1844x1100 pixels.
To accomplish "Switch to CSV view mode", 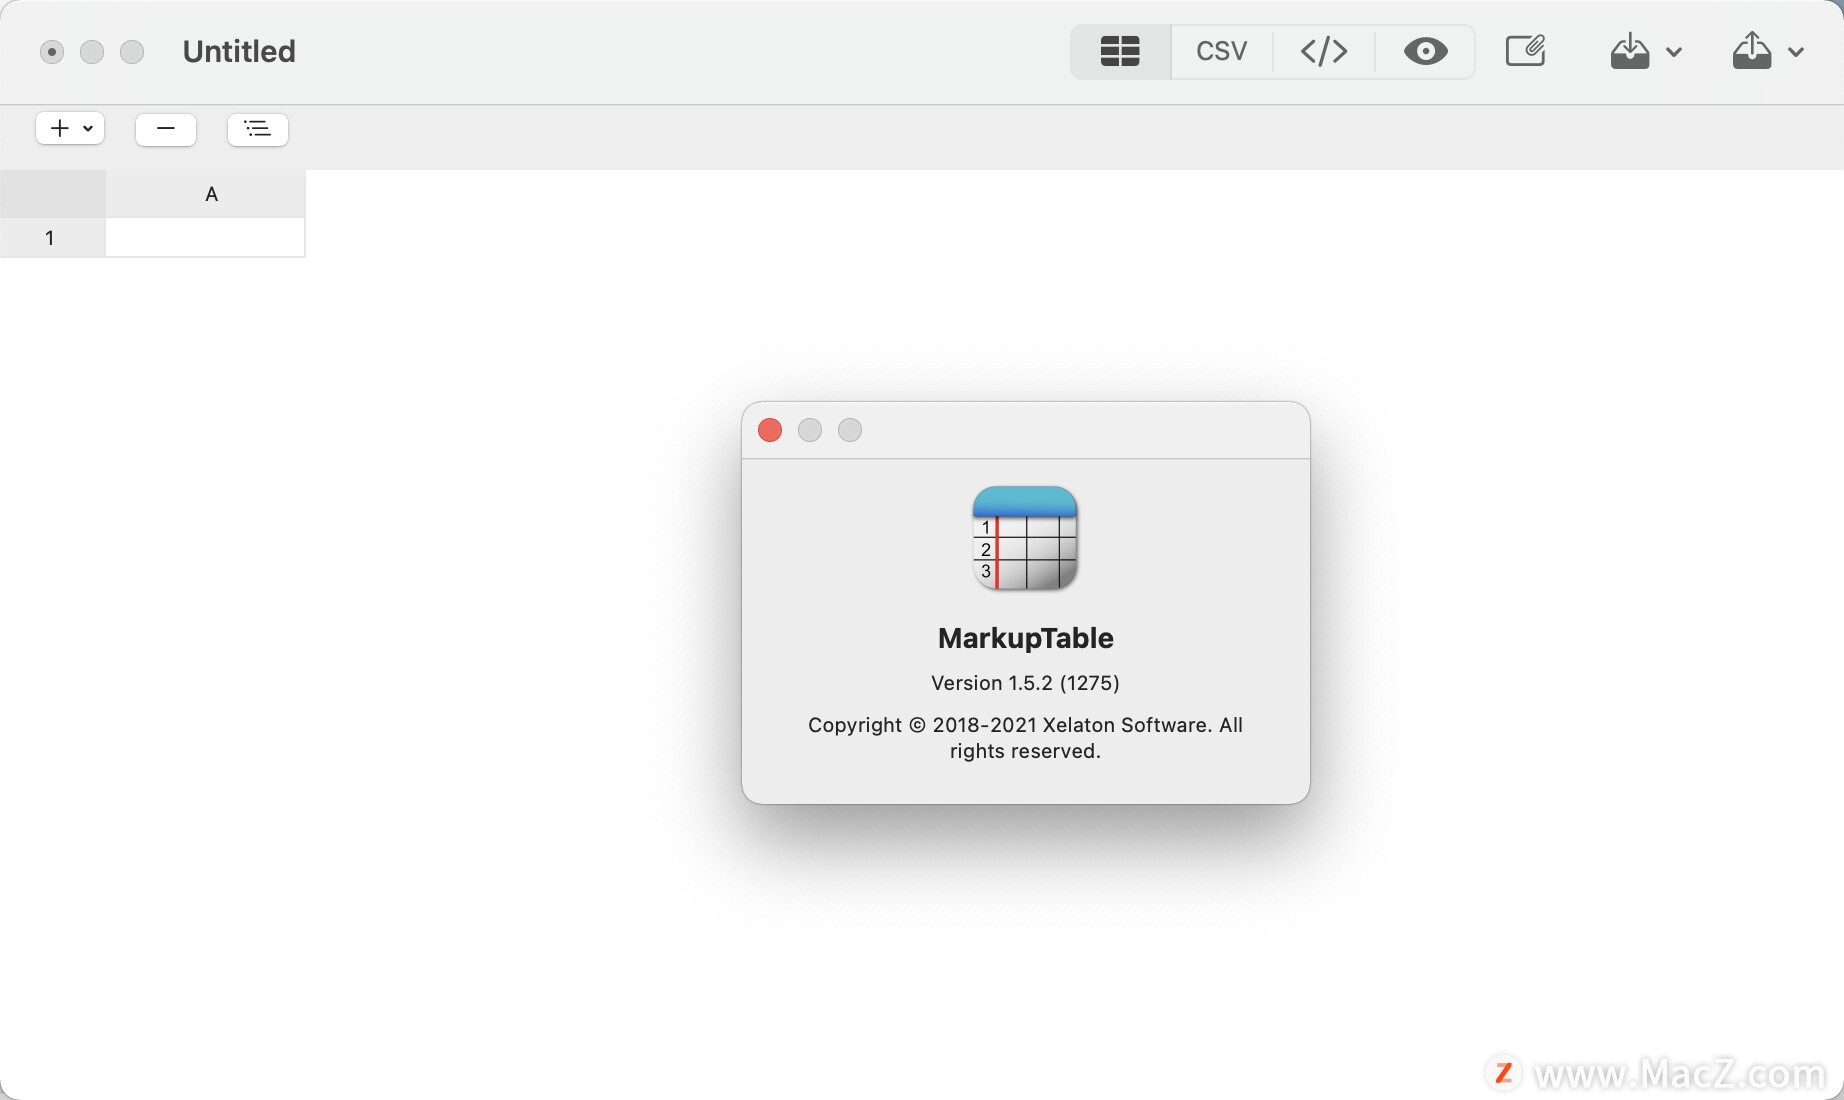I will pyautogui.click(x=1221, y=51).
